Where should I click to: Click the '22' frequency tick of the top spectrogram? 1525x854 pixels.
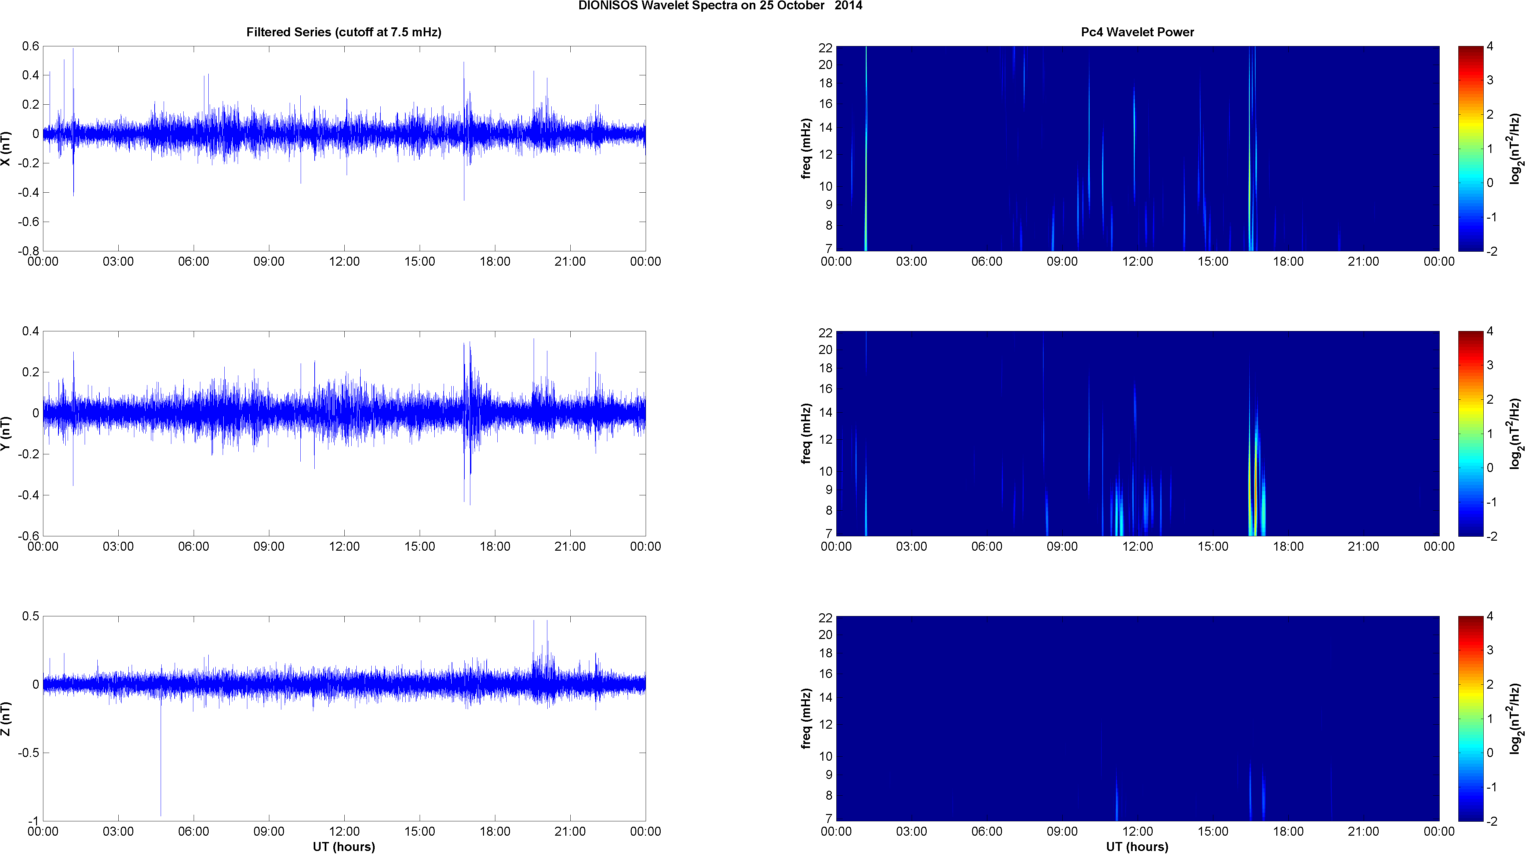(x=825, y=47)
